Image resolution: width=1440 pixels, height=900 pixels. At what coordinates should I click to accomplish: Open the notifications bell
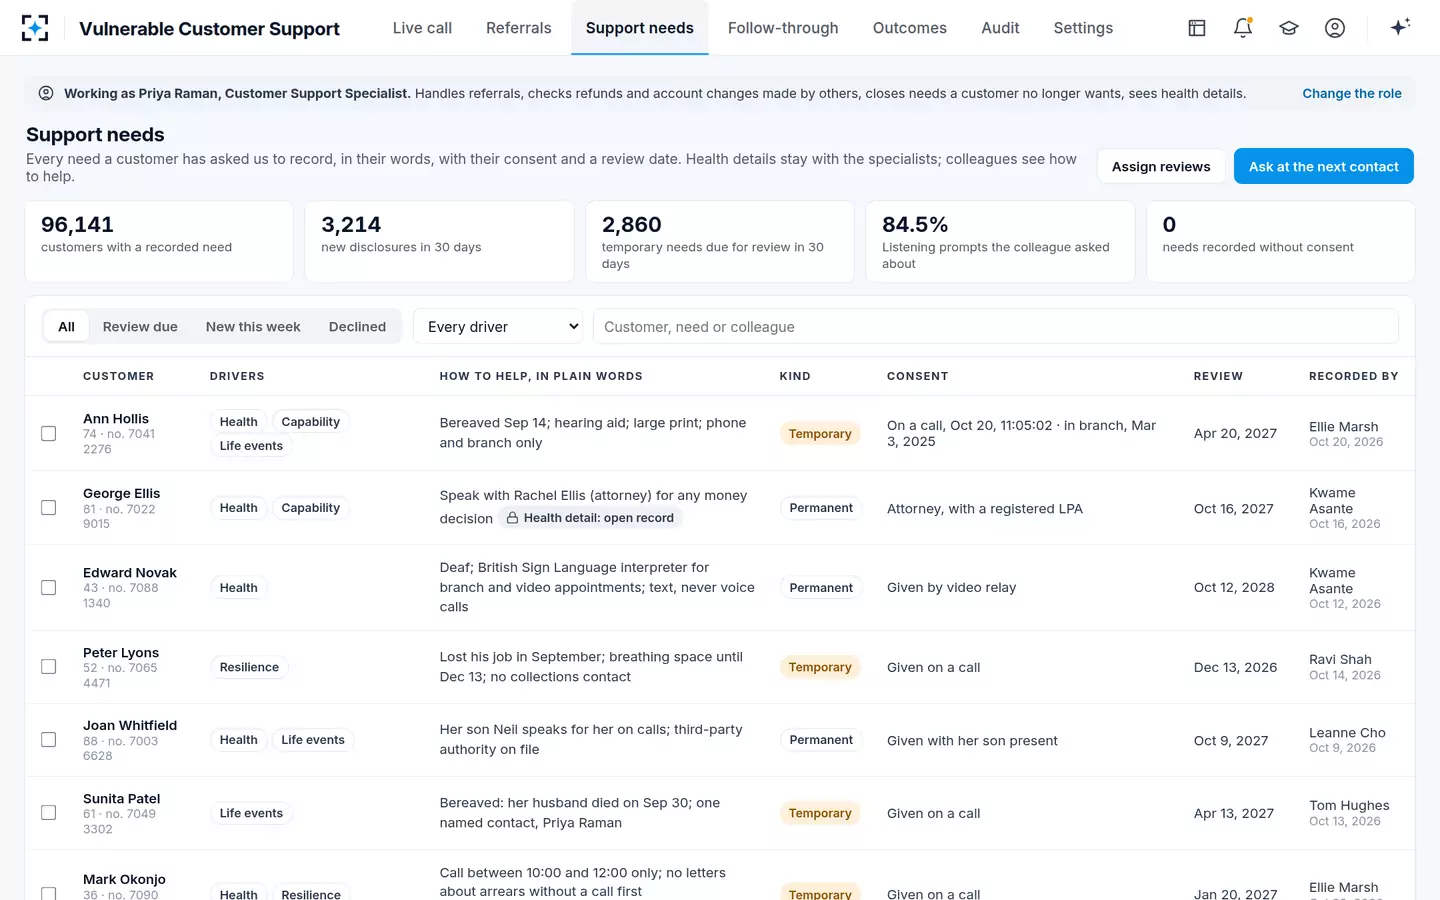[x=1243, y=28]
